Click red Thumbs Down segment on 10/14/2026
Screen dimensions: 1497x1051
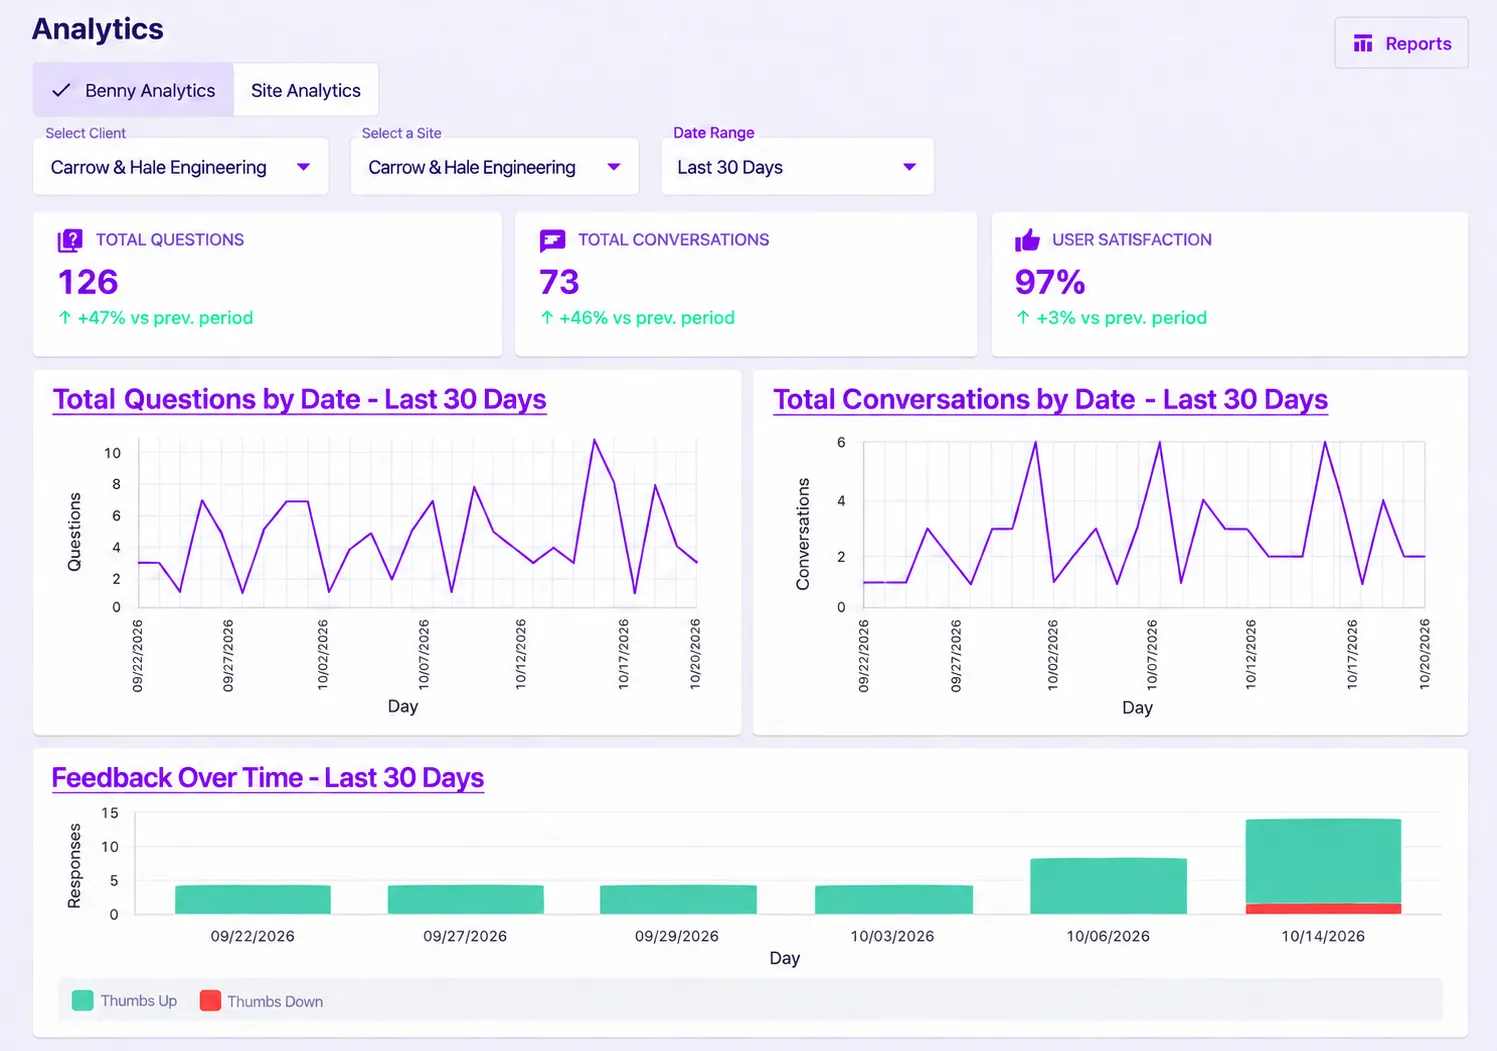point(1323,909)
